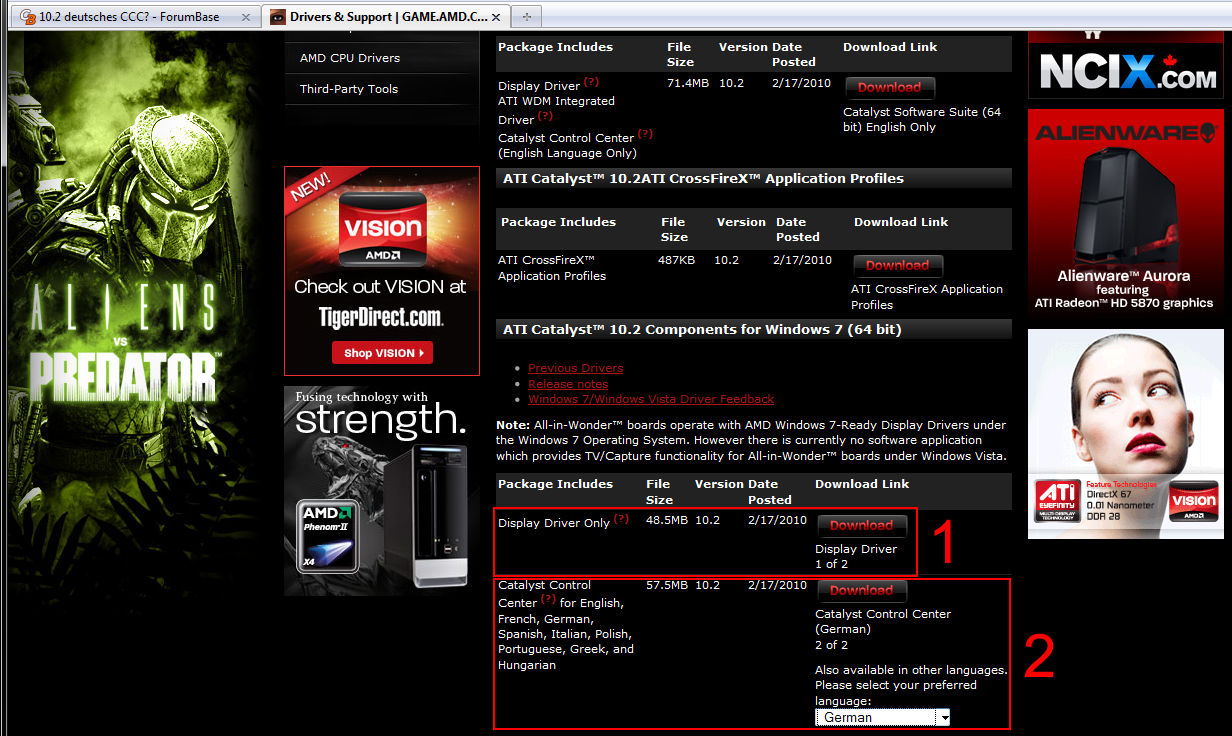Open the Previous Drivers link

[575, 368]
